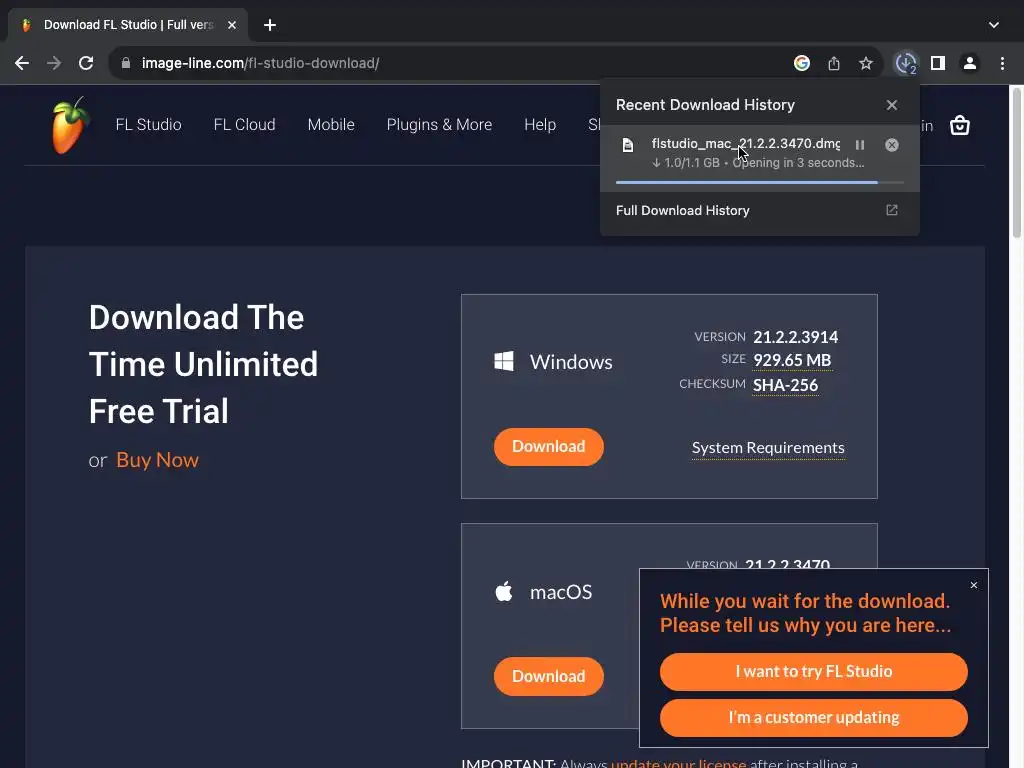Click the downloads icon in Chrome toolbar
This screenshot has width=1024, height=768.
point(906,63)
